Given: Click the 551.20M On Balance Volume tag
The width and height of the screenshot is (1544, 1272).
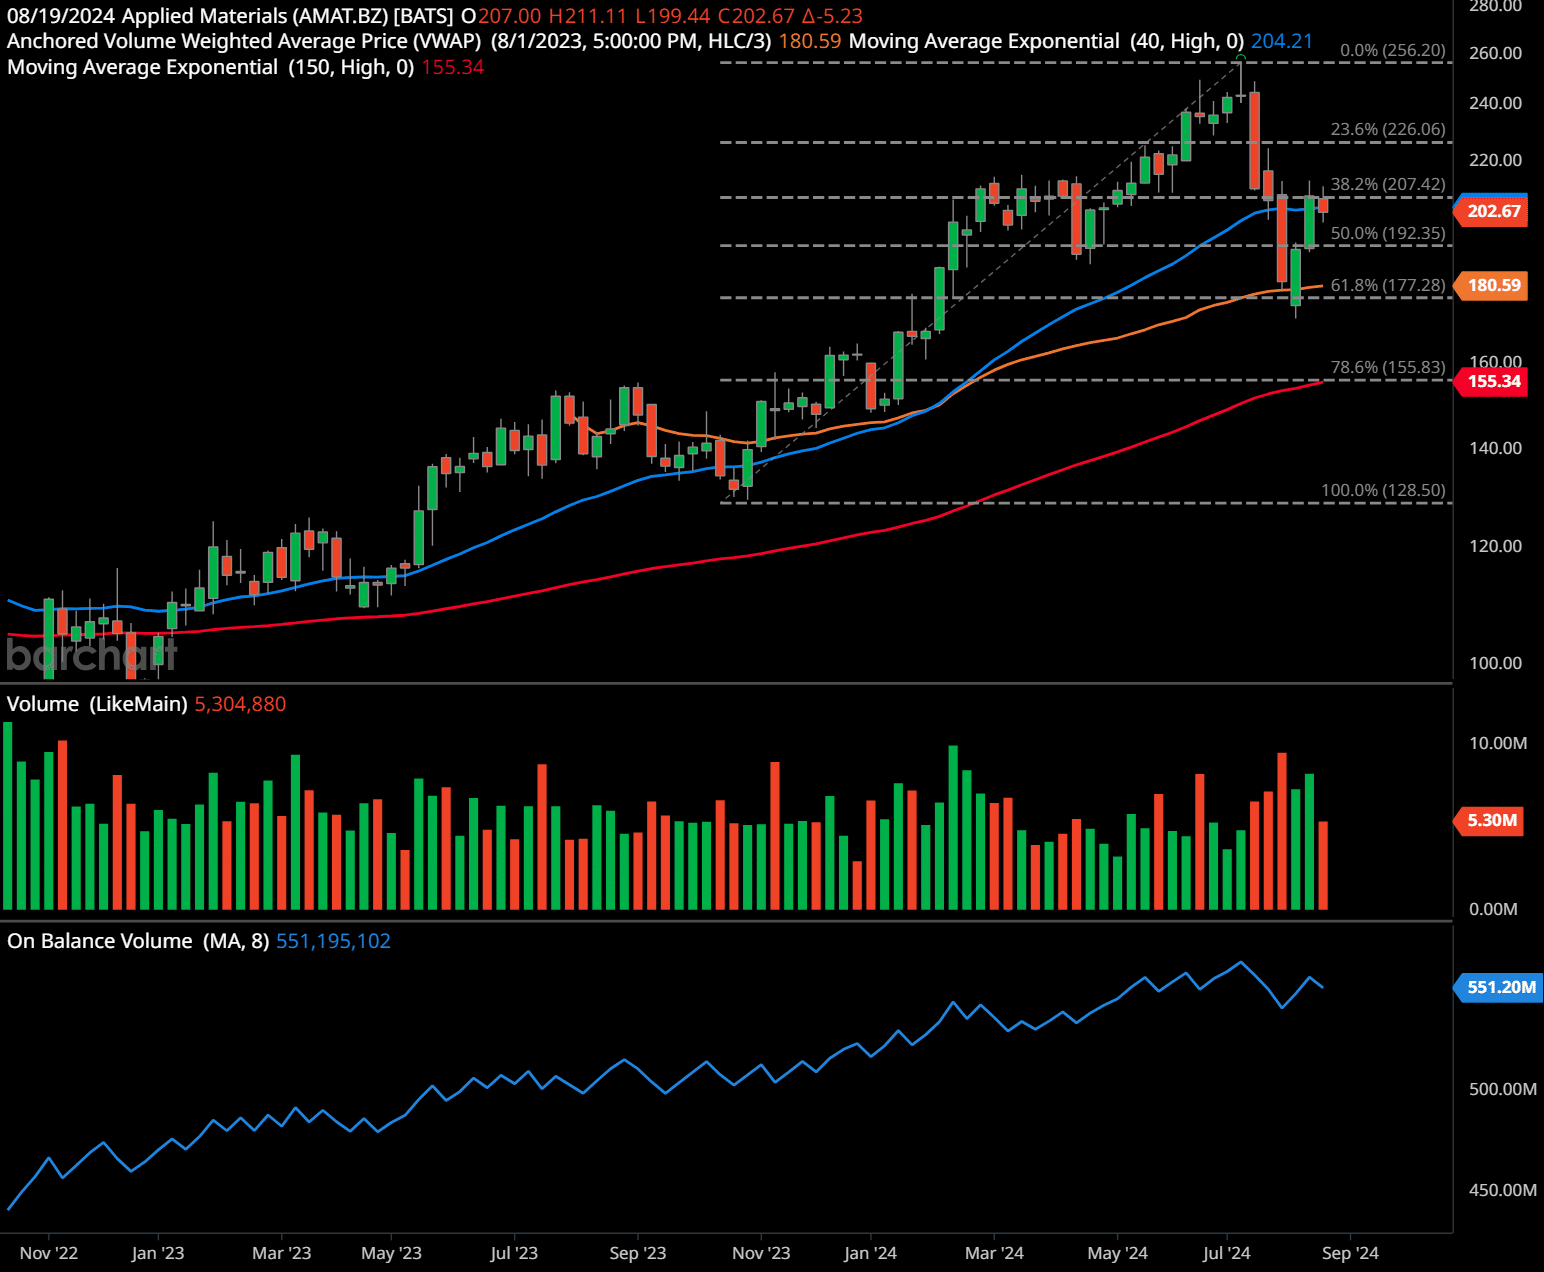Looking at the screenshot, I should click(1499, 987).
